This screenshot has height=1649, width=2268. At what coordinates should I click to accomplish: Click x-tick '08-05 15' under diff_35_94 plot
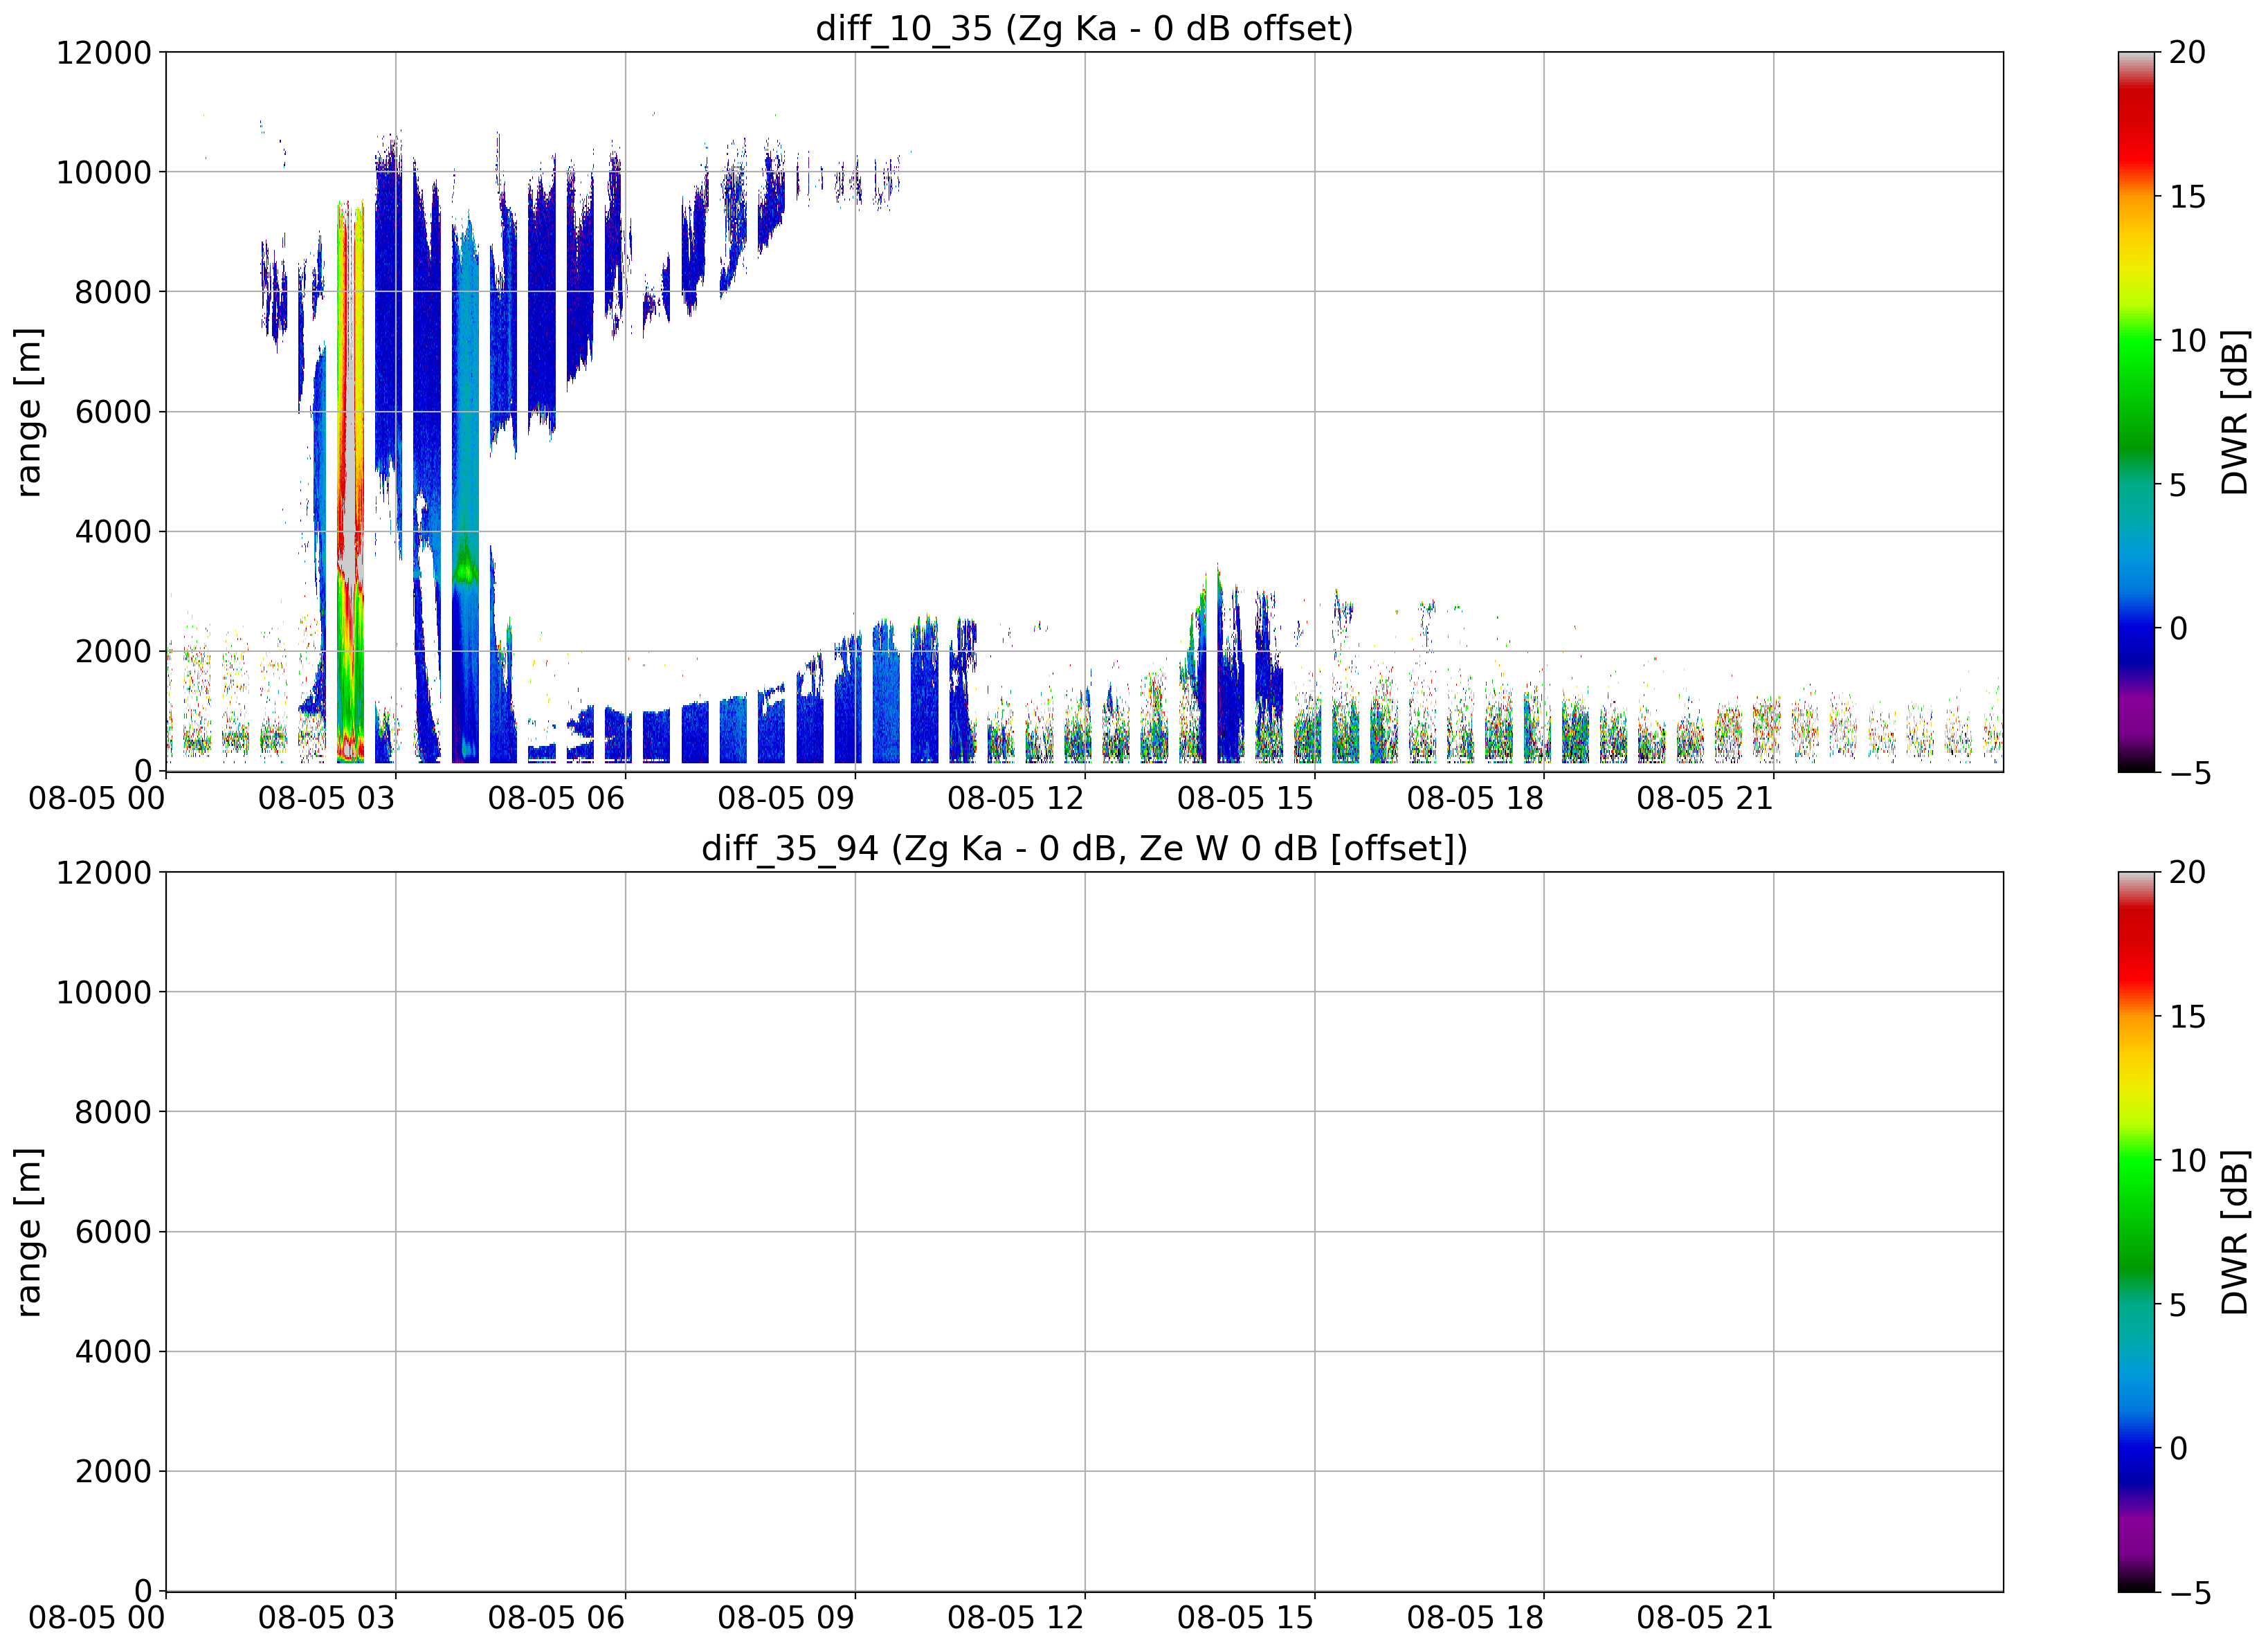tap(1246, 1618)
